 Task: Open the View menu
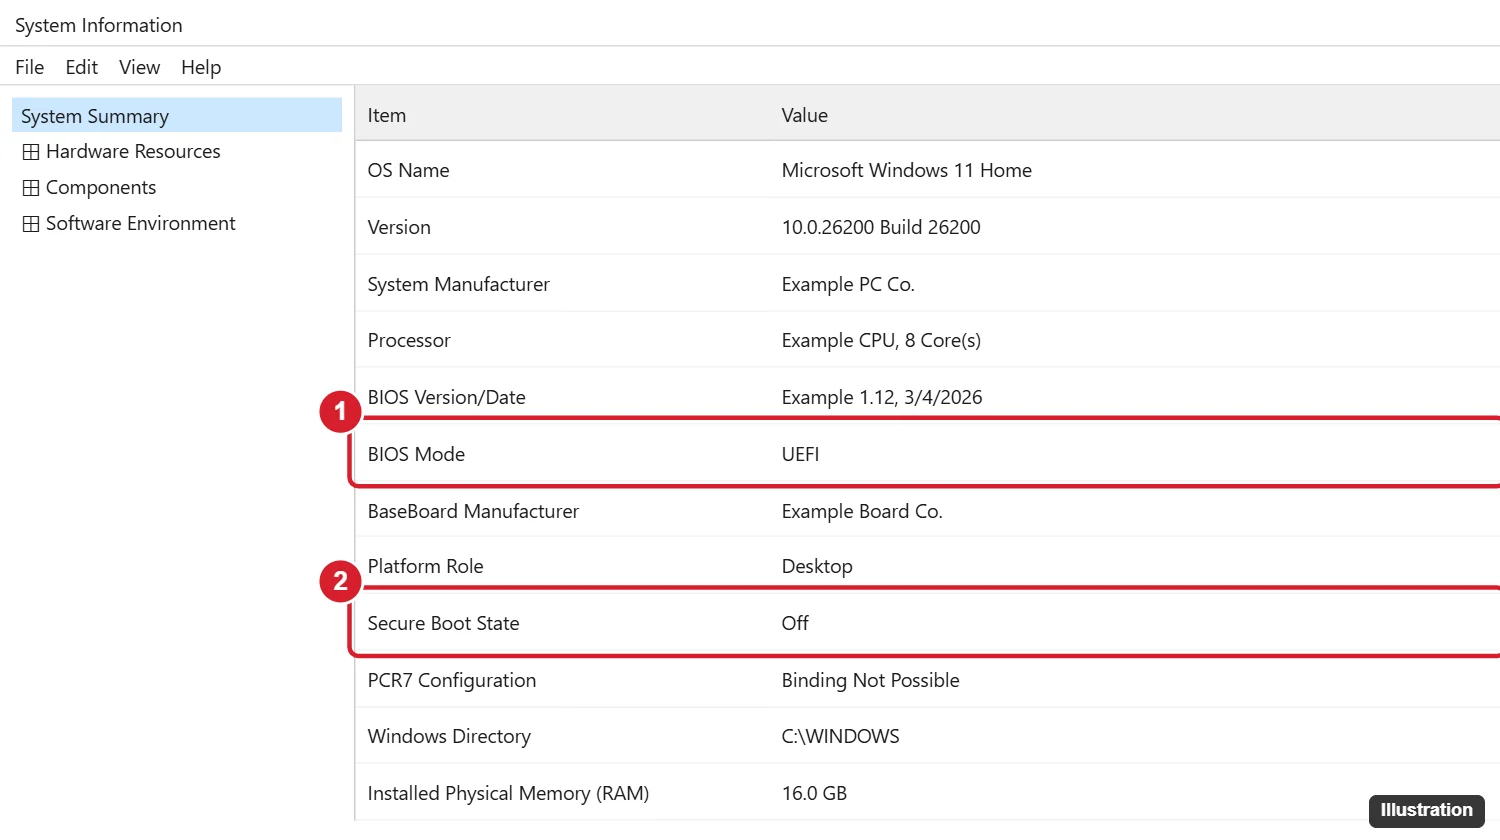click(139, 67)
